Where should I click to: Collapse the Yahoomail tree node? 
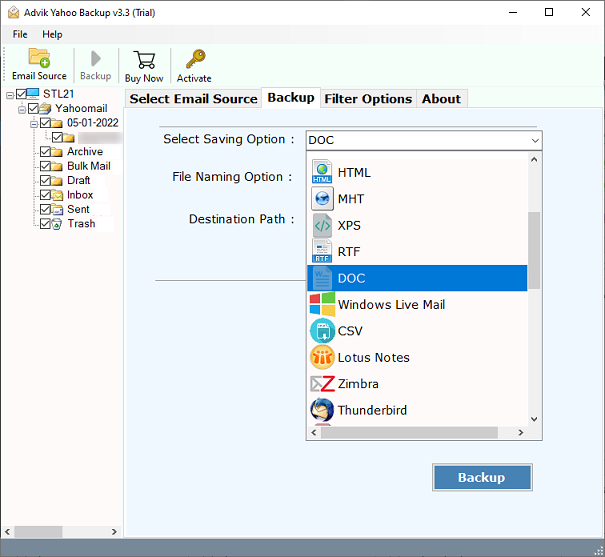pyautogui.click(x=22, y=110)
